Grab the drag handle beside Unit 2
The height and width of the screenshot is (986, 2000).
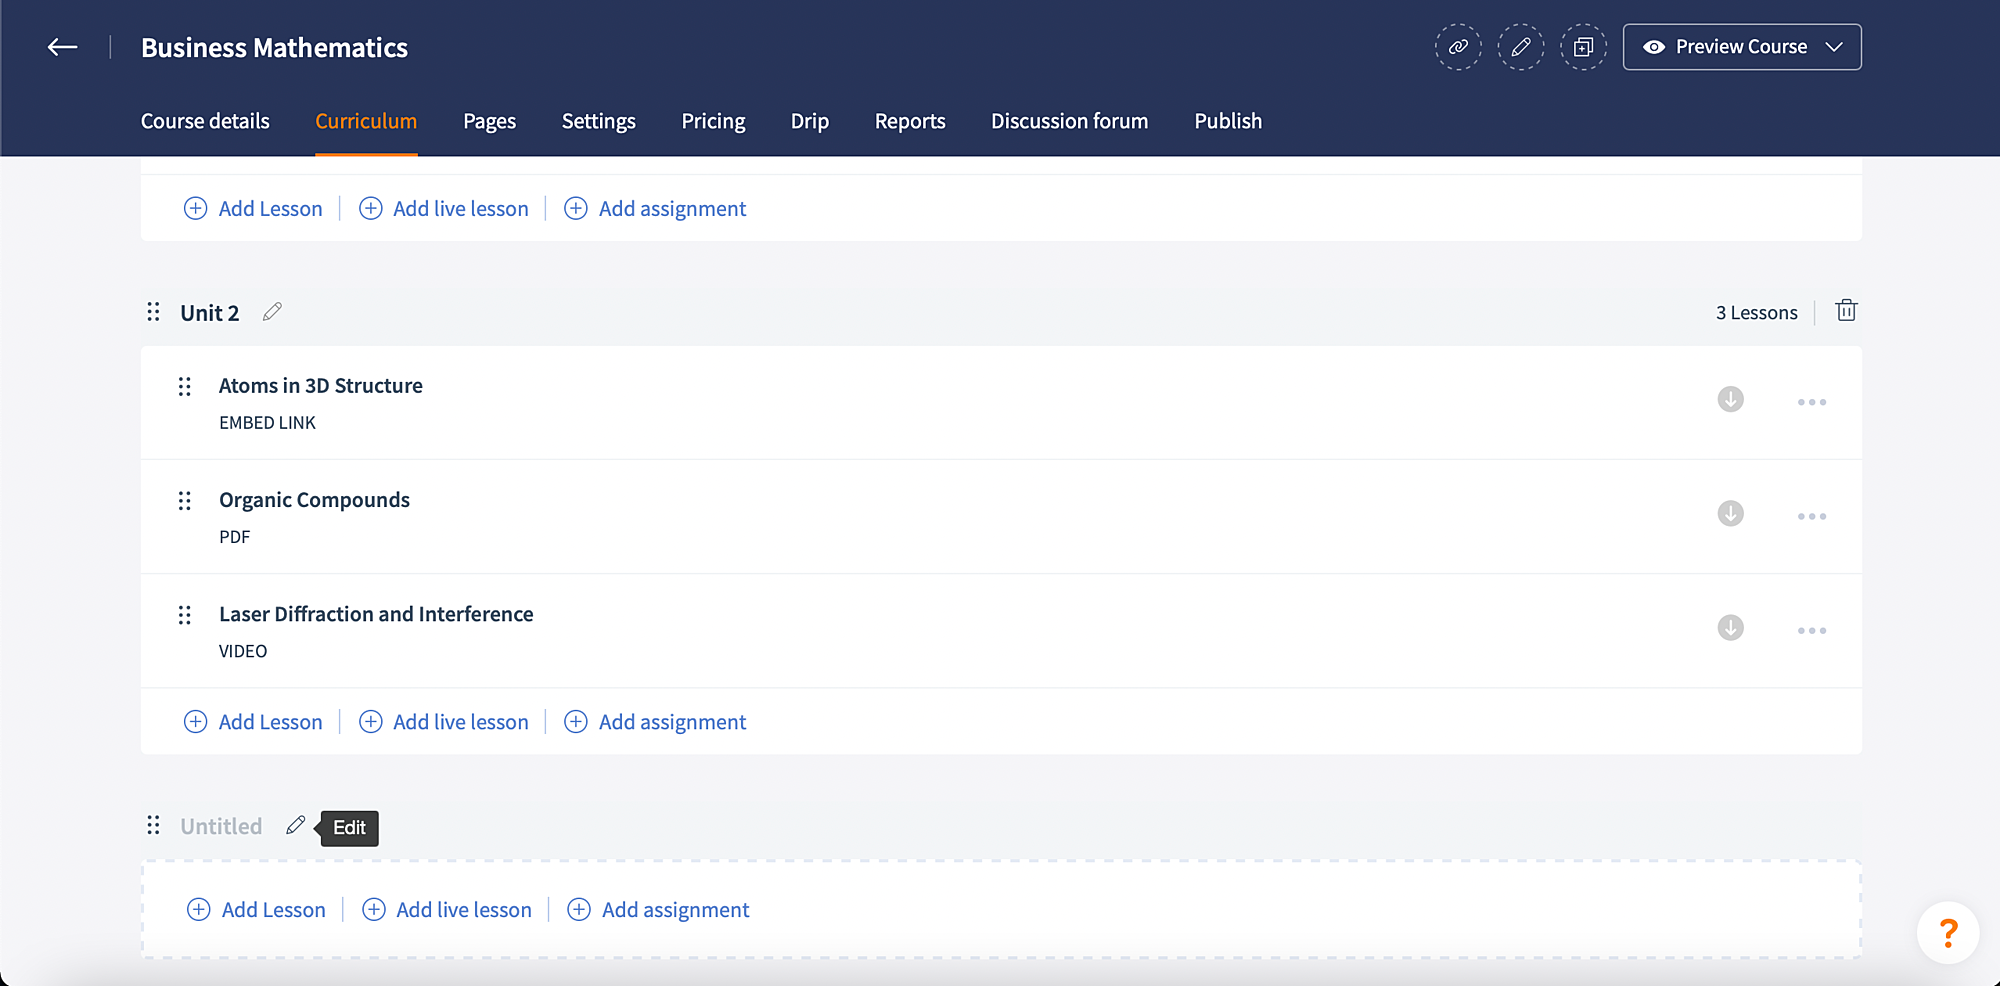(153, 312)
